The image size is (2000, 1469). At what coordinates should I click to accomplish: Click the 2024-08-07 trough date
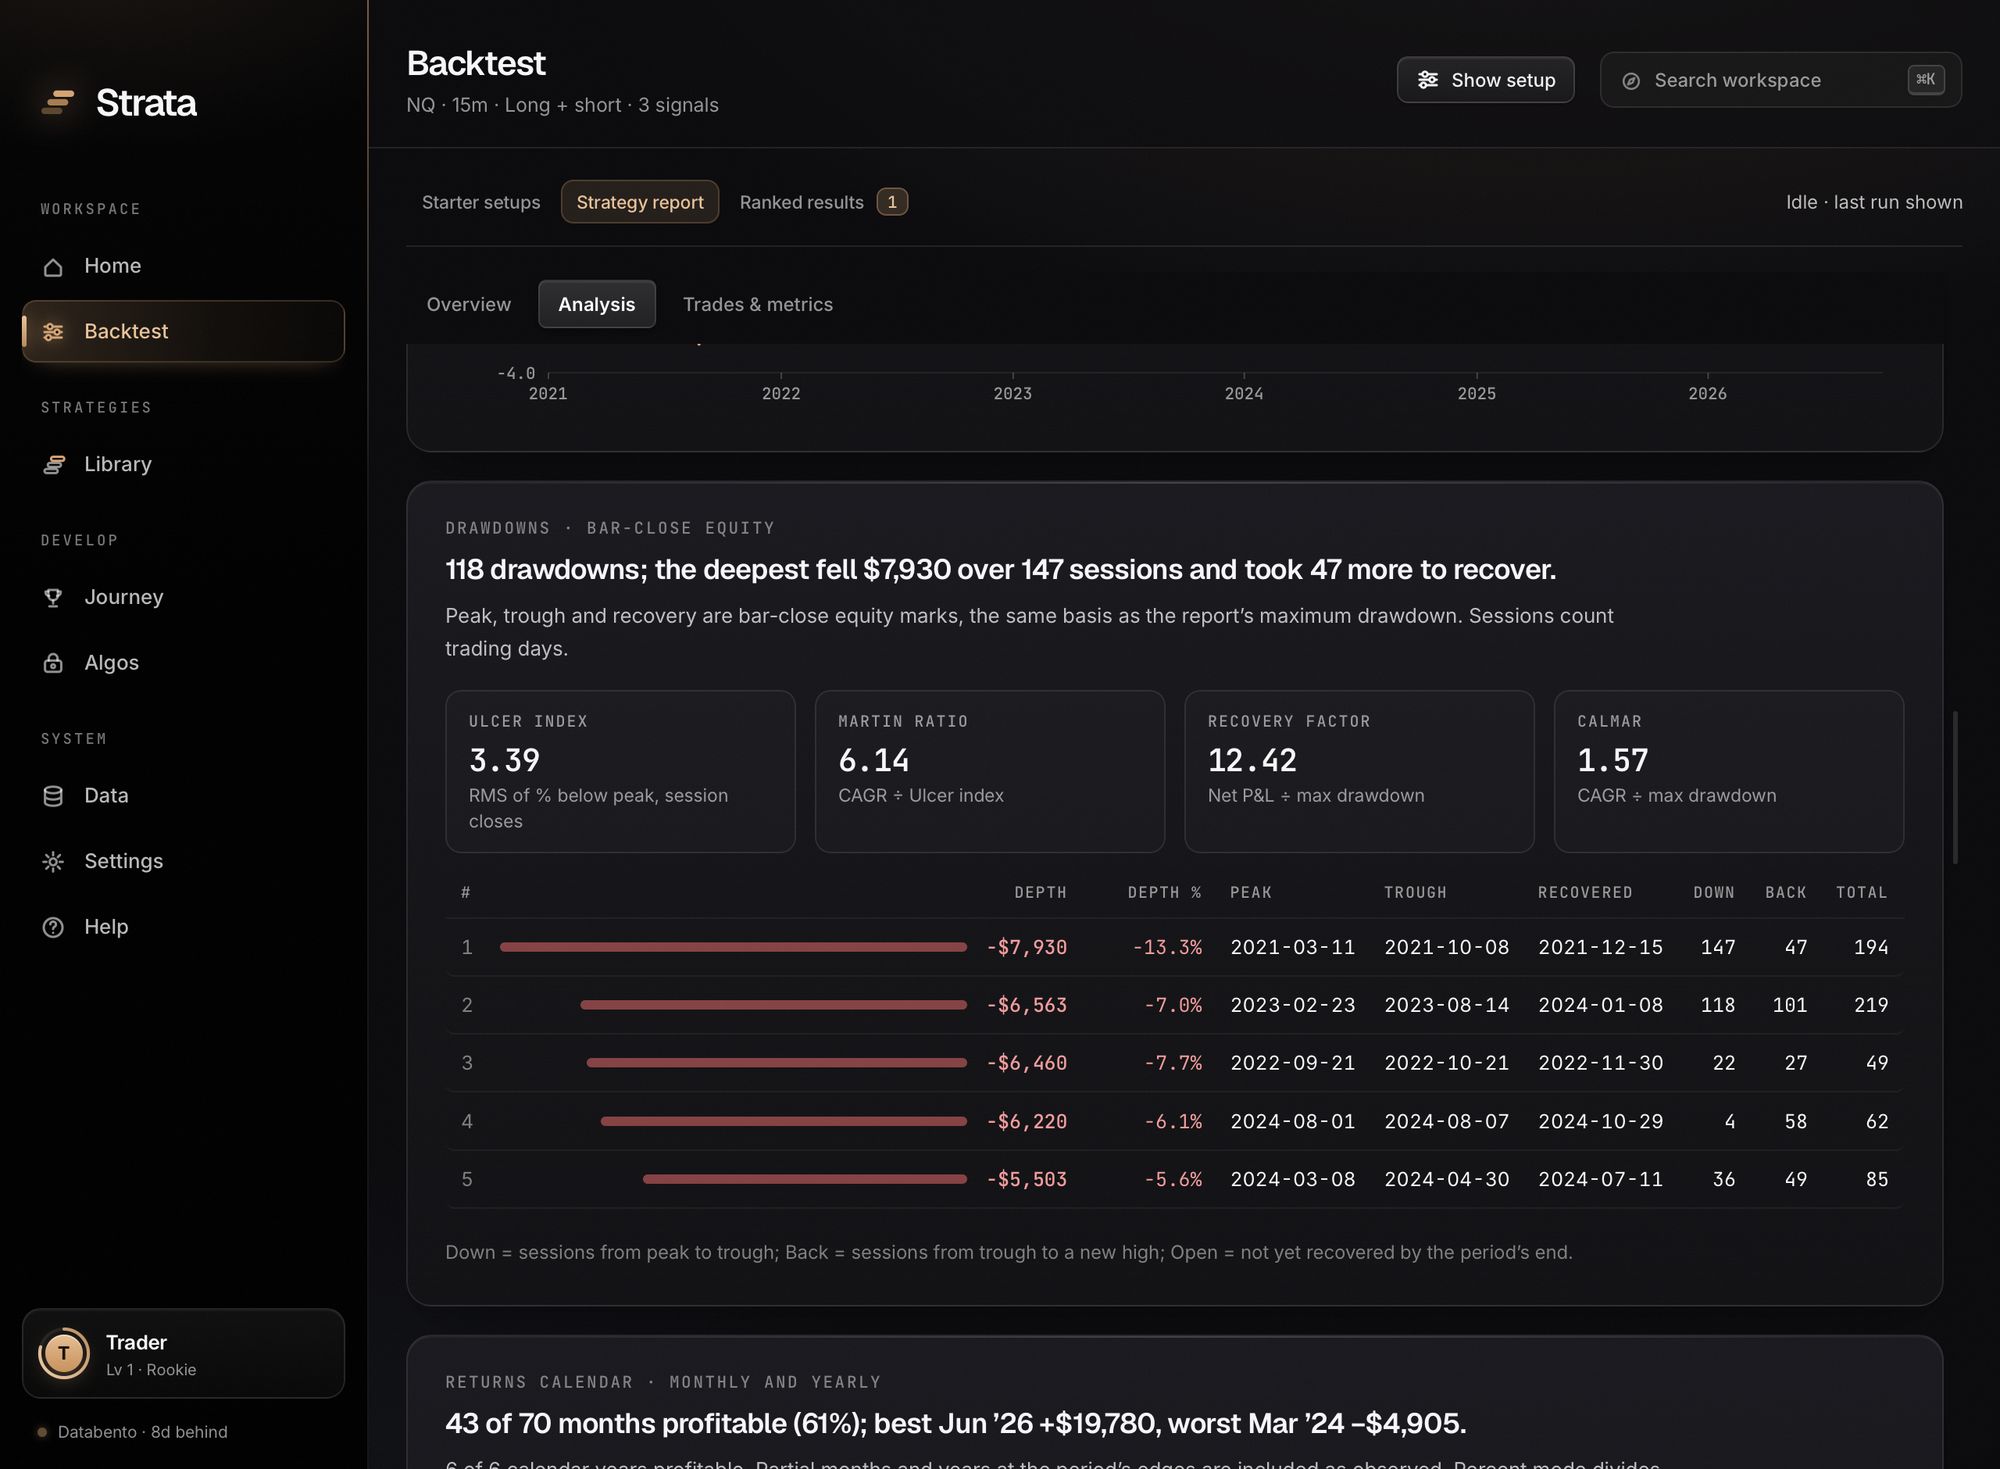[1447, 1122]
